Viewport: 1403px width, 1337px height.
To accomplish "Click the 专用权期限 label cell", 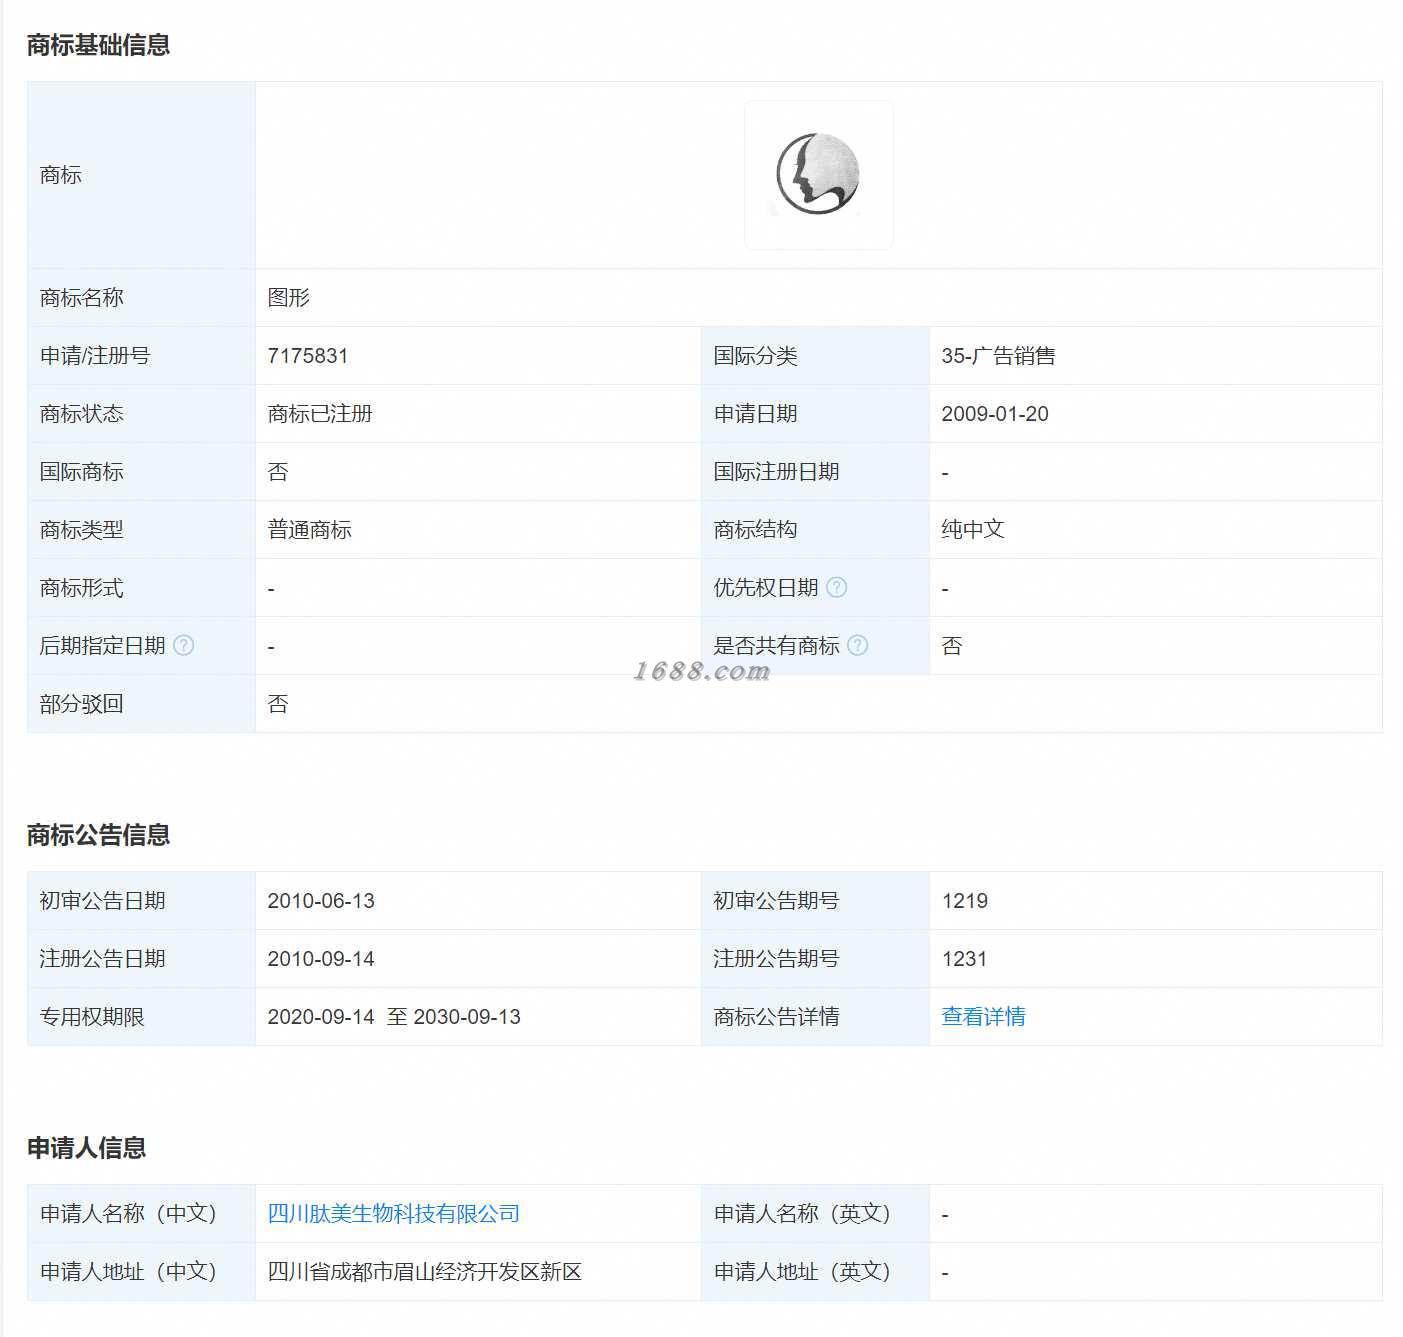I will [141, 1017].
